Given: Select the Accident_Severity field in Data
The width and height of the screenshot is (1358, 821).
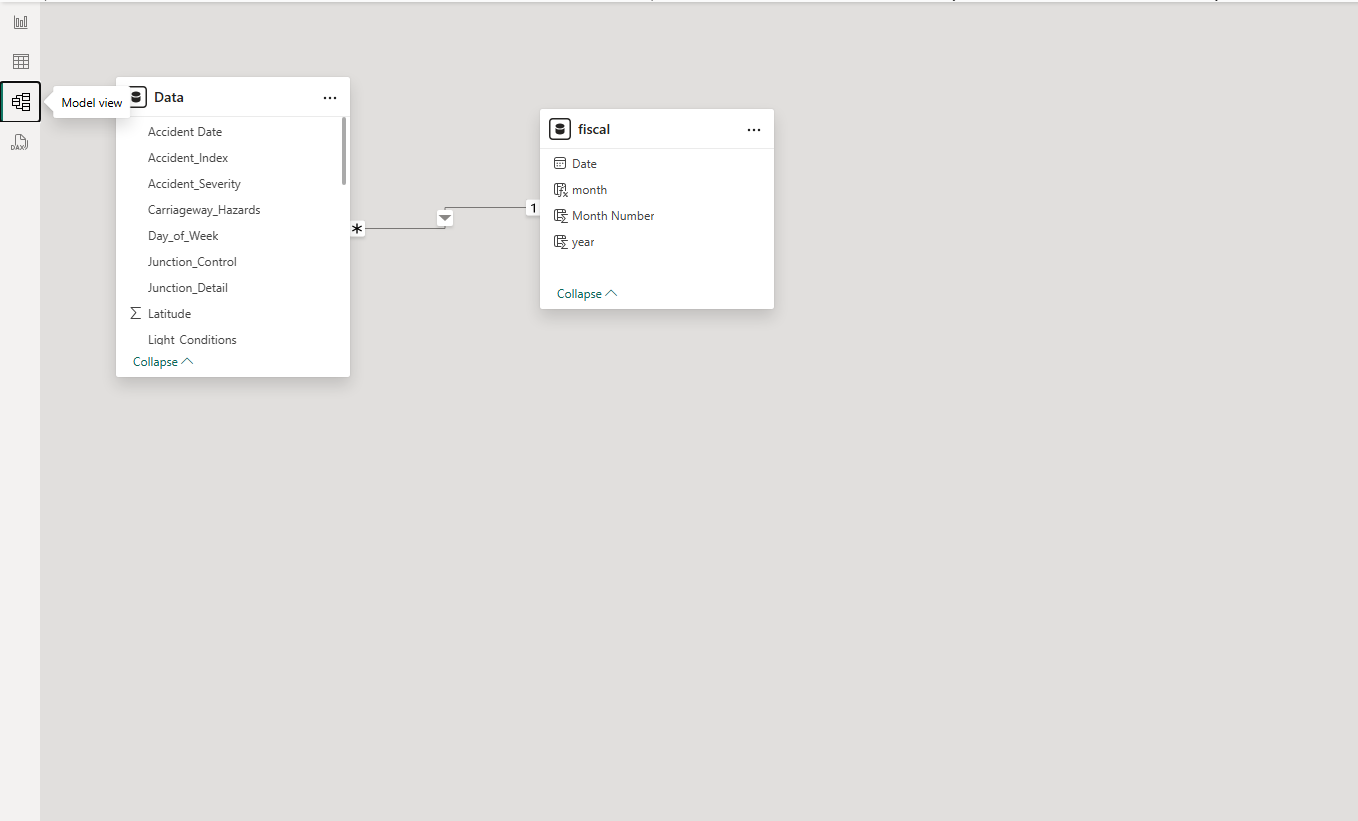Looking at the screenshot, I should (194, 184).
